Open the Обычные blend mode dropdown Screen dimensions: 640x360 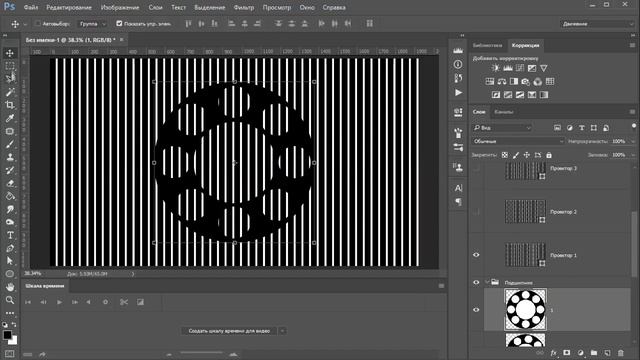tap(518, 141)
